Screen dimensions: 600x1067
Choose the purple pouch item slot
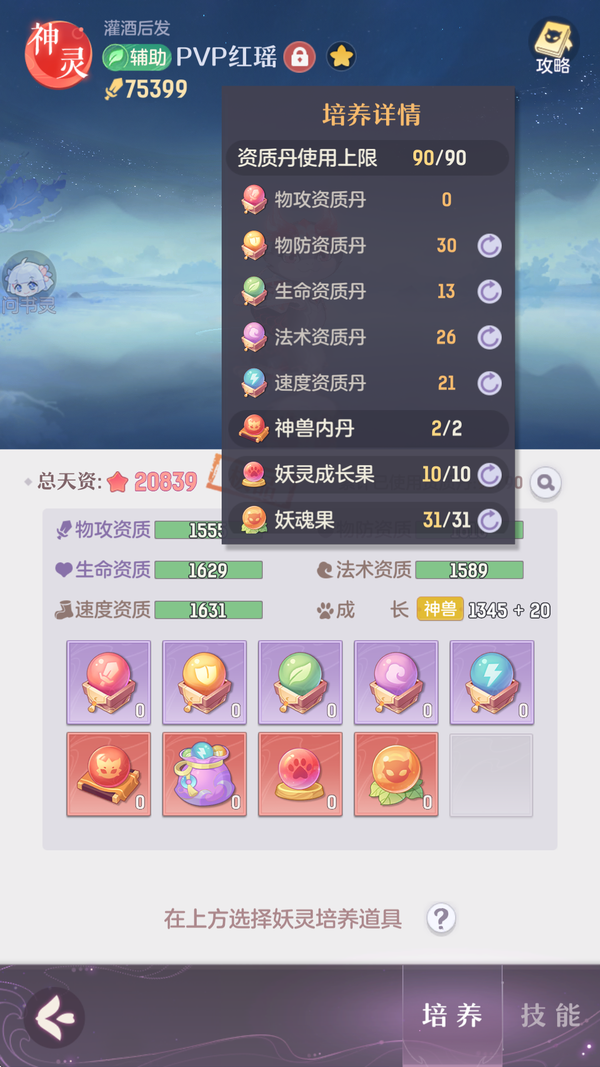[x=205, y=774]
